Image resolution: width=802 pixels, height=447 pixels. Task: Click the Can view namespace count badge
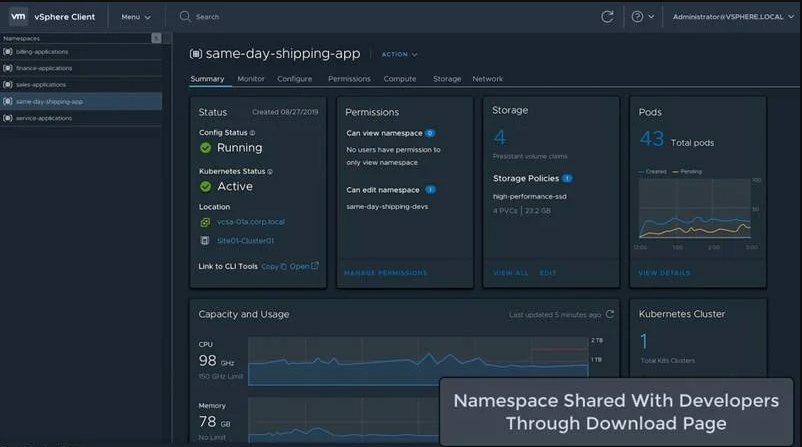(430, 133)
